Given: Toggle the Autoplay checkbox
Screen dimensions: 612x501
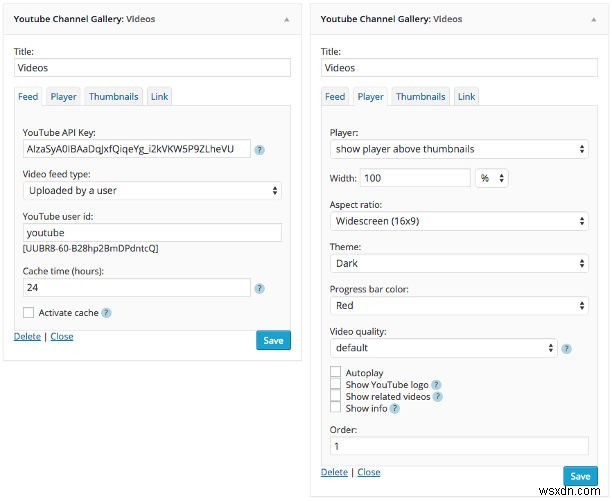Looking at the screenshot, I should [335, 372].
